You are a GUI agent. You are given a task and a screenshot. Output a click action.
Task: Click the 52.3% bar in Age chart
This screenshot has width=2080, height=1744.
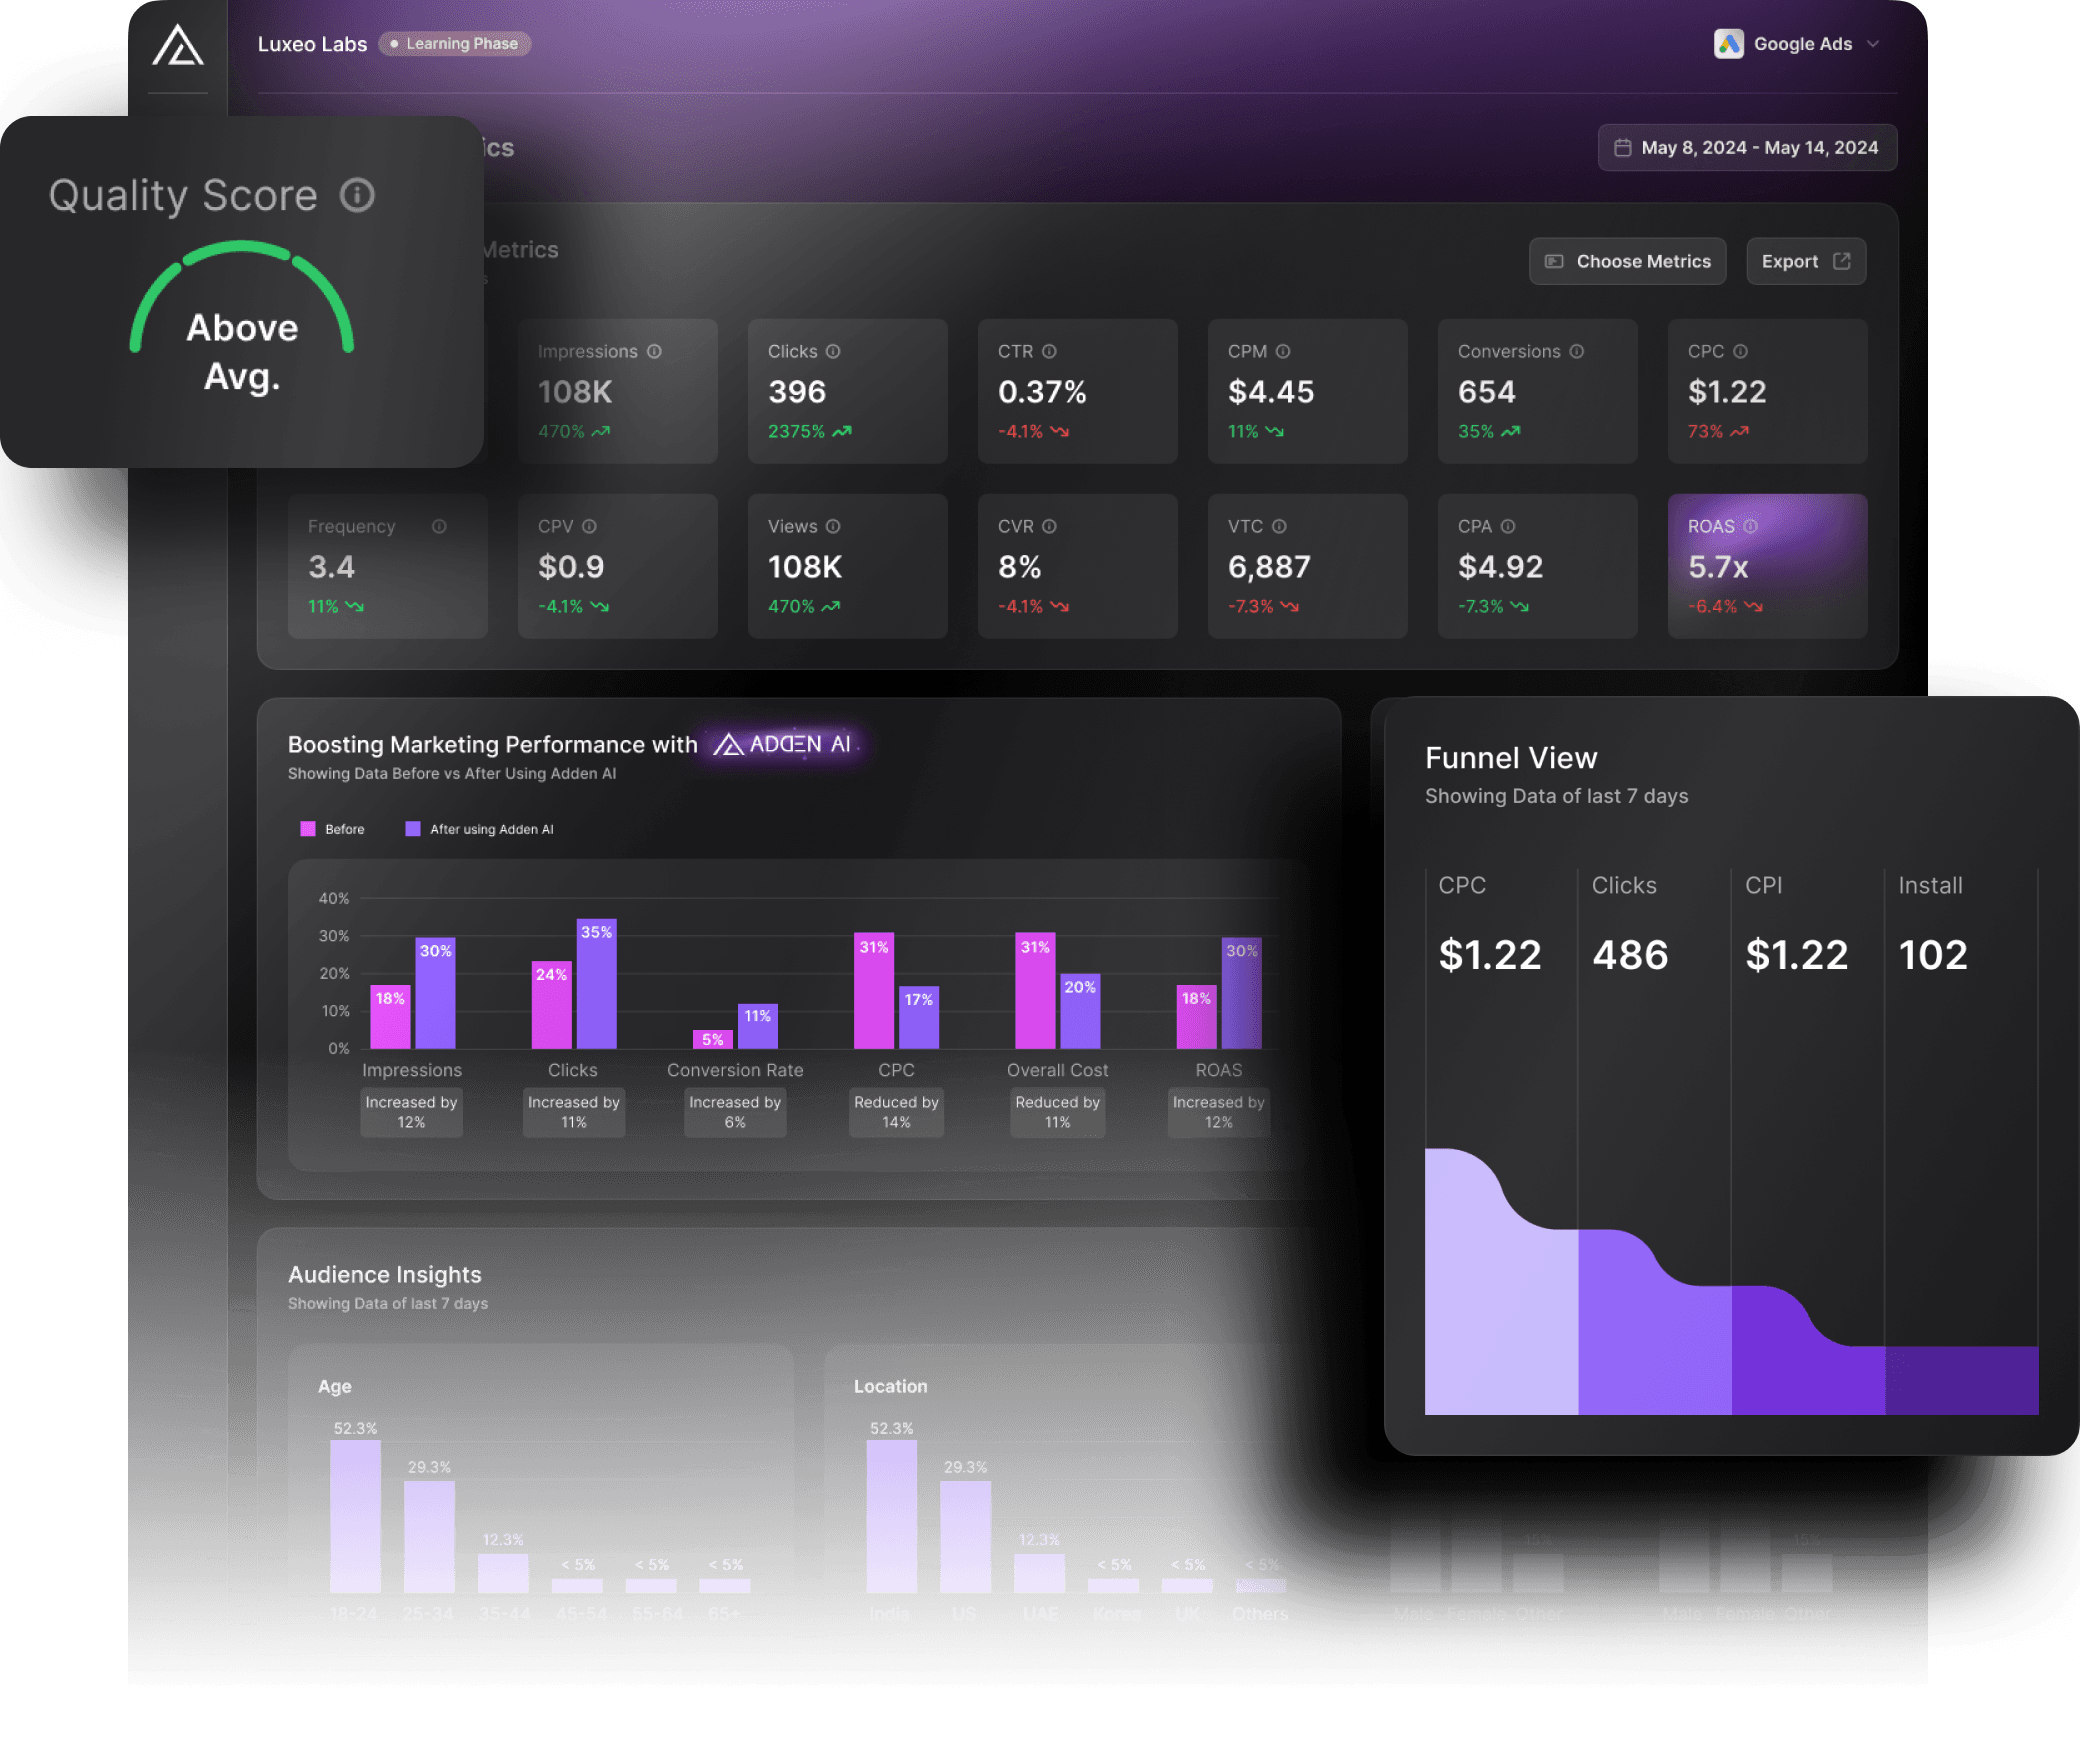(x=355, y=1516)
